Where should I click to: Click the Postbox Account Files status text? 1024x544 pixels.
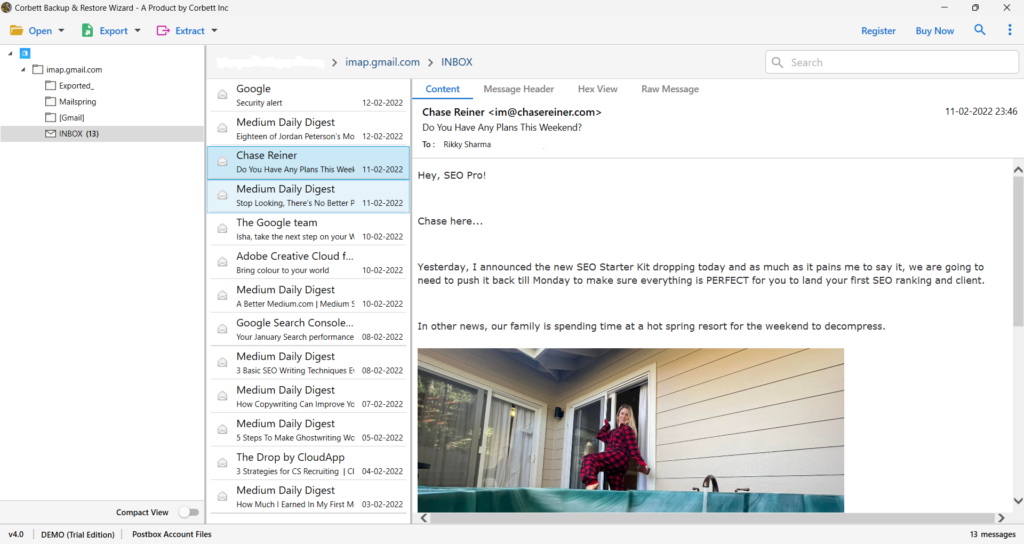(172, 534)
